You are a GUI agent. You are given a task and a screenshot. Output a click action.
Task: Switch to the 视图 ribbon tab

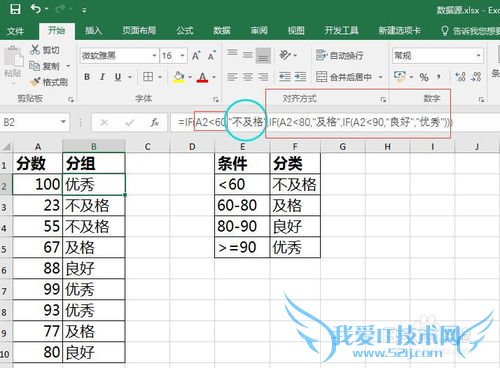(296, 31)
